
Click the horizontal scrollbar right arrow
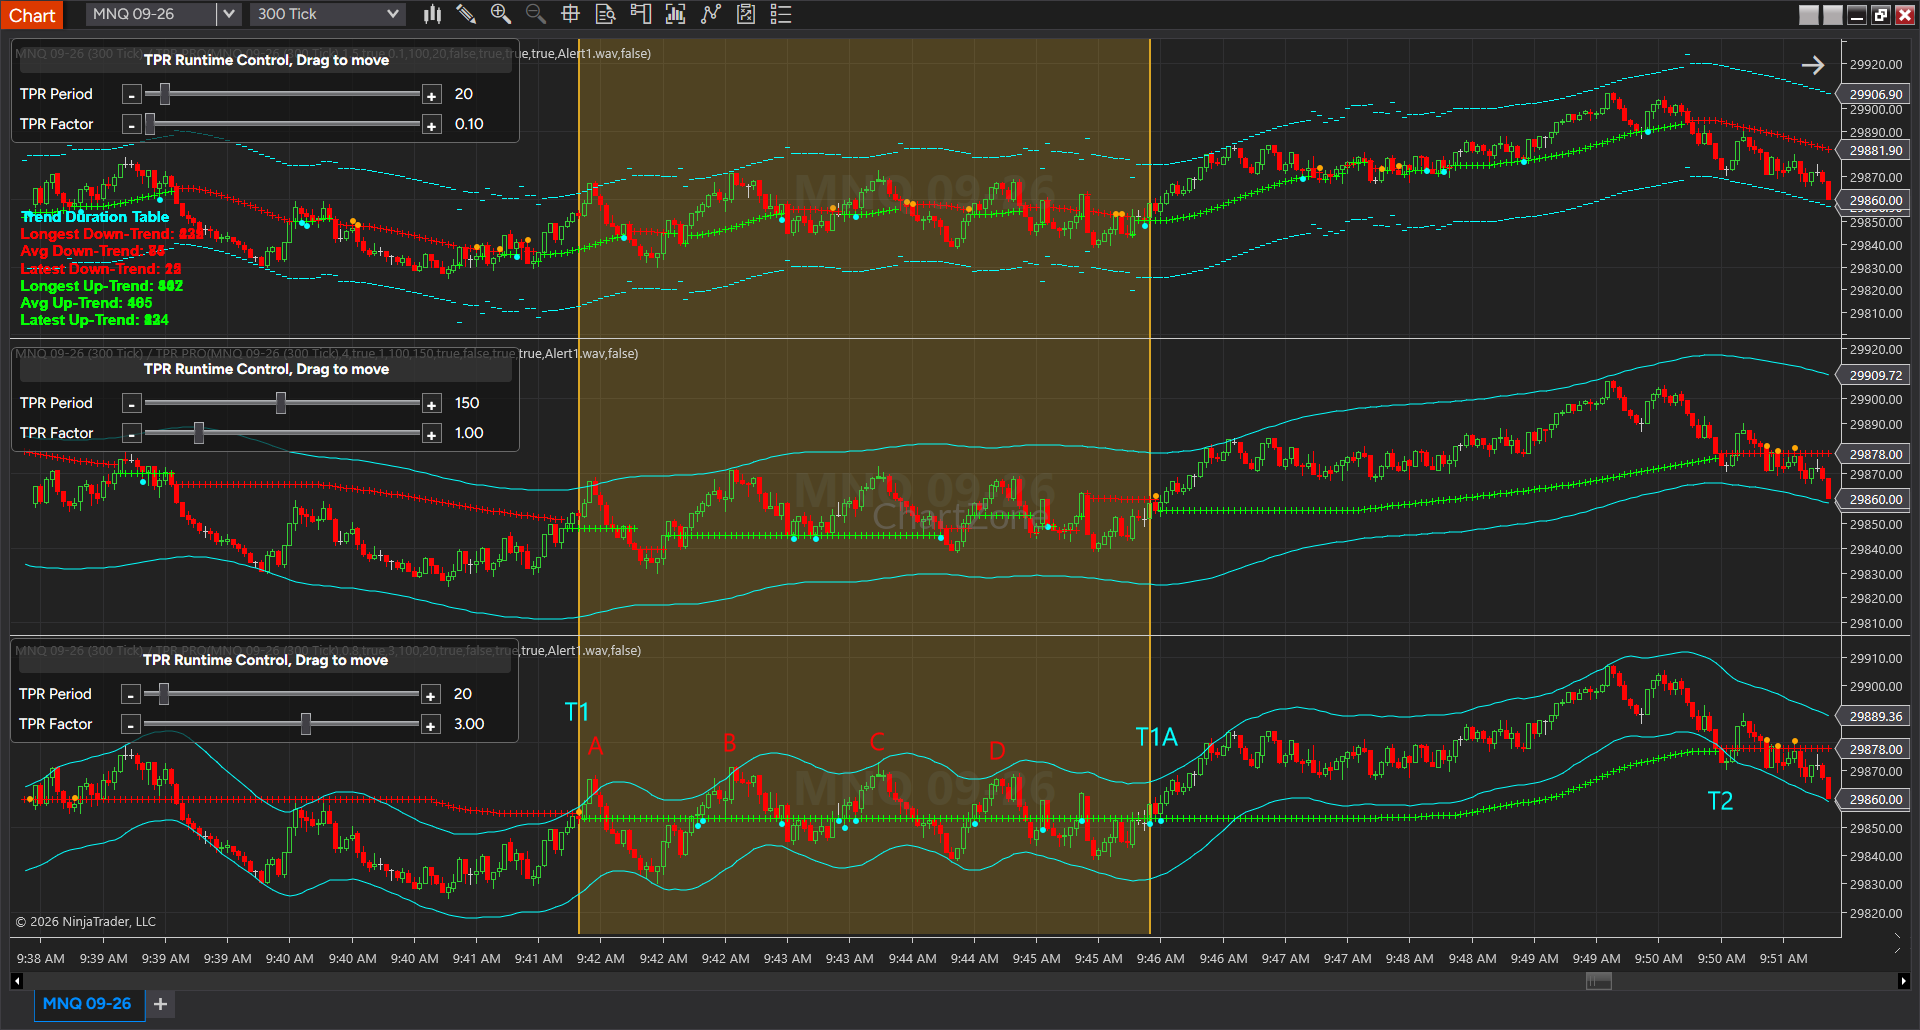coord(1903,981)
